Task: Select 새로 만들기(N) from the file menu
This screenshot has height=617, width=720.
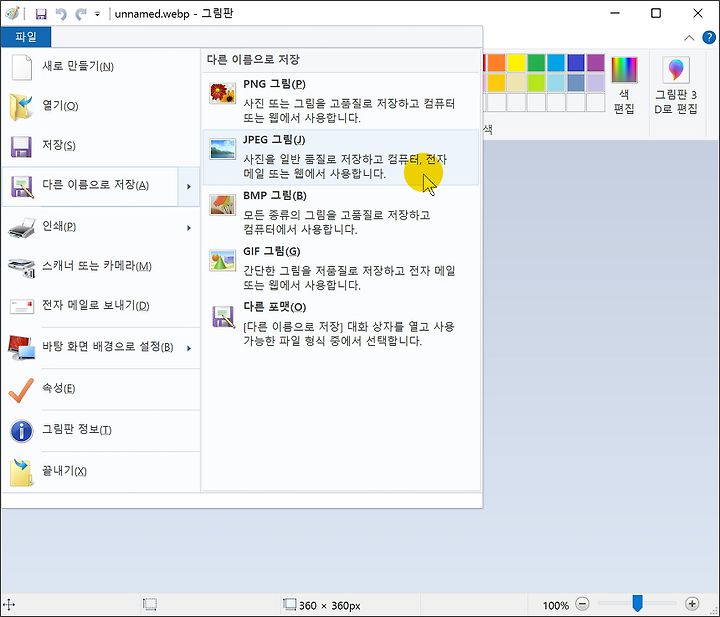Action: tap(101, 67)
